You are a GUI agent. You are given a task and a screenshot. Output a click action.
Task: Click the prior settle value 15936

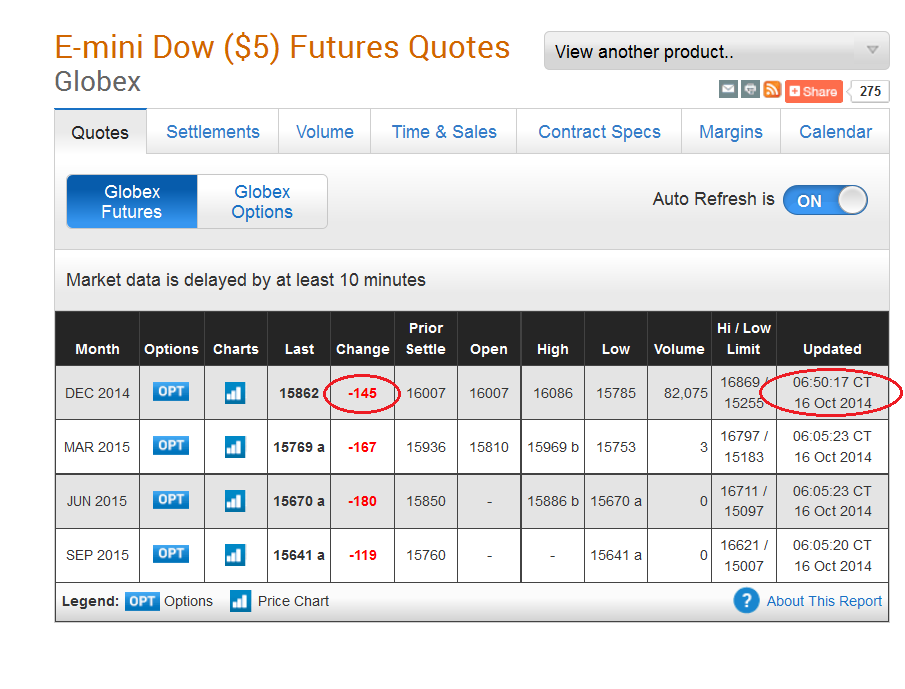(426, 447)
